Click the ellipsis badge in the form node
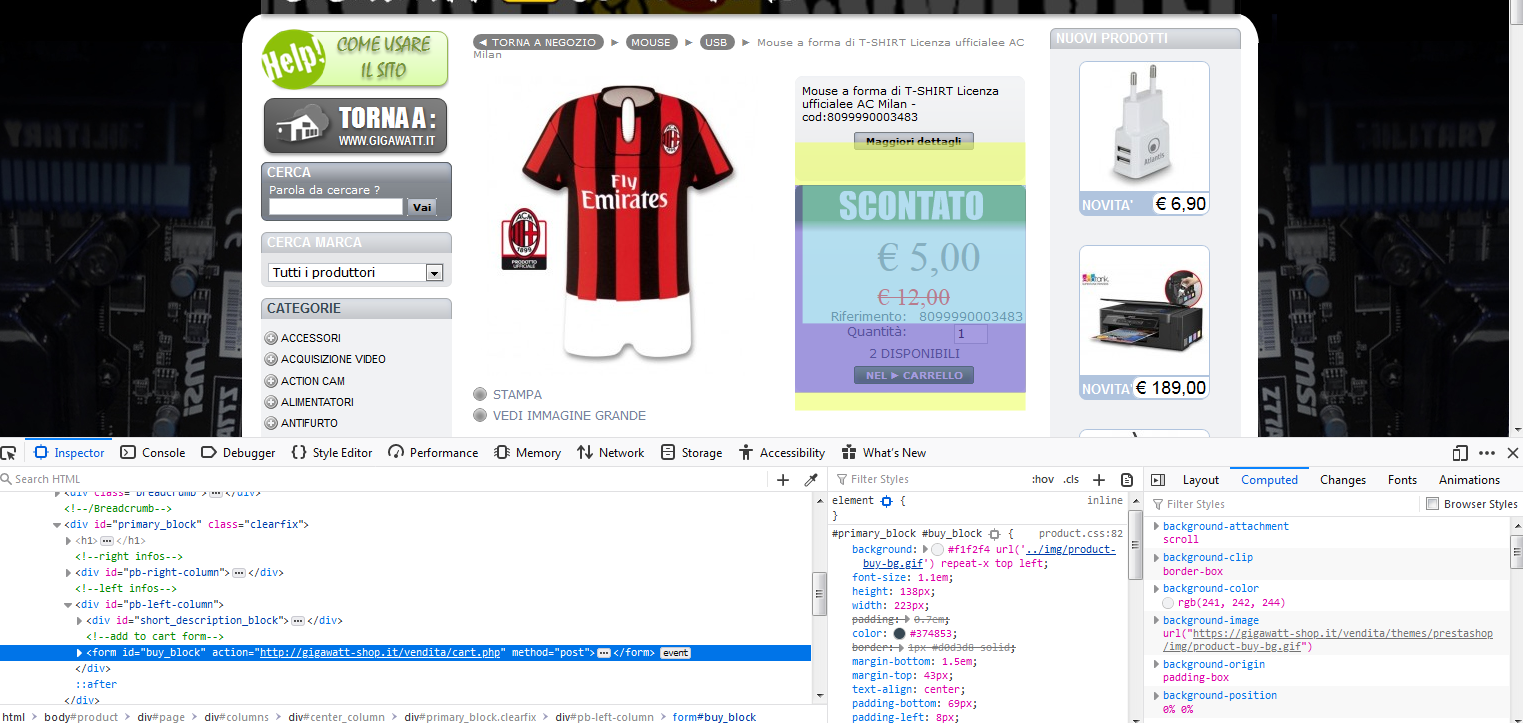The width and height of the screenshot is (1523, 723). click(604, 653)
